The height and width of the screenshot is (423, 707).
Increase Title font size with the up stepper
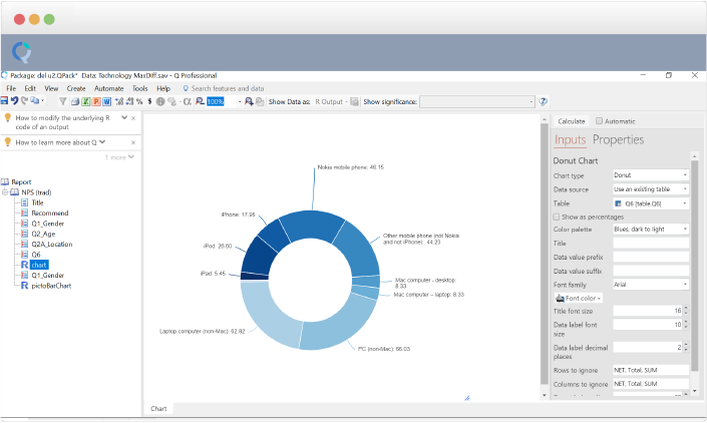click(686, 308)
